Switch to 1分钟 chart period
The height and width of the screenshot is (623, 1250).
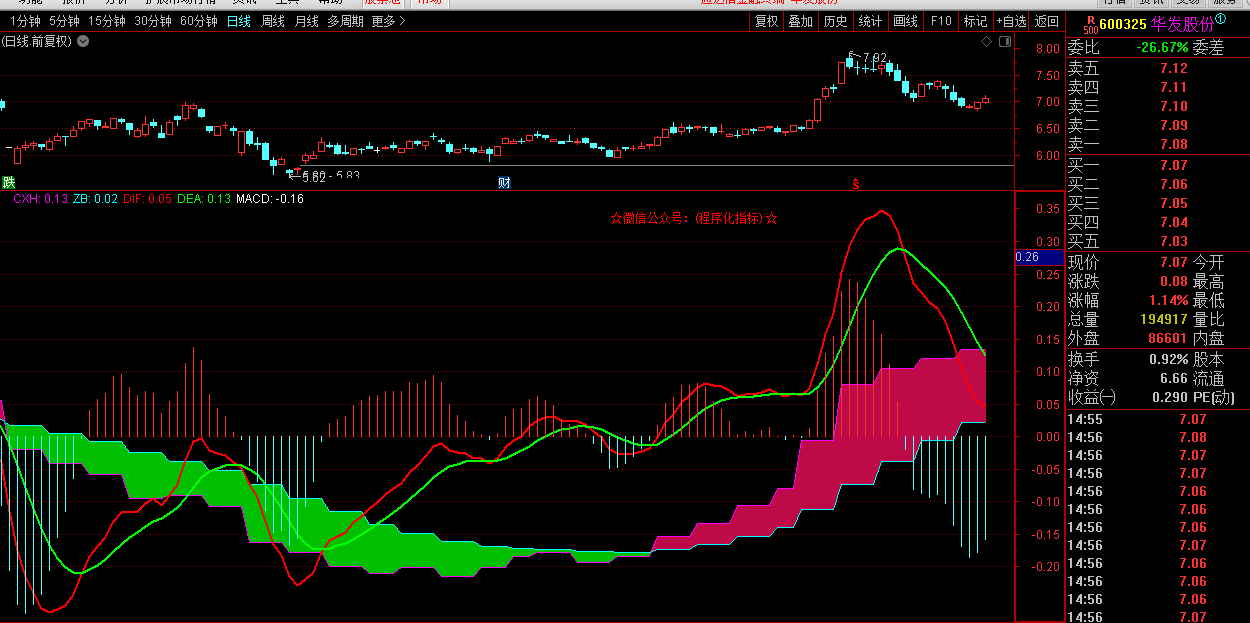point(25,21)
